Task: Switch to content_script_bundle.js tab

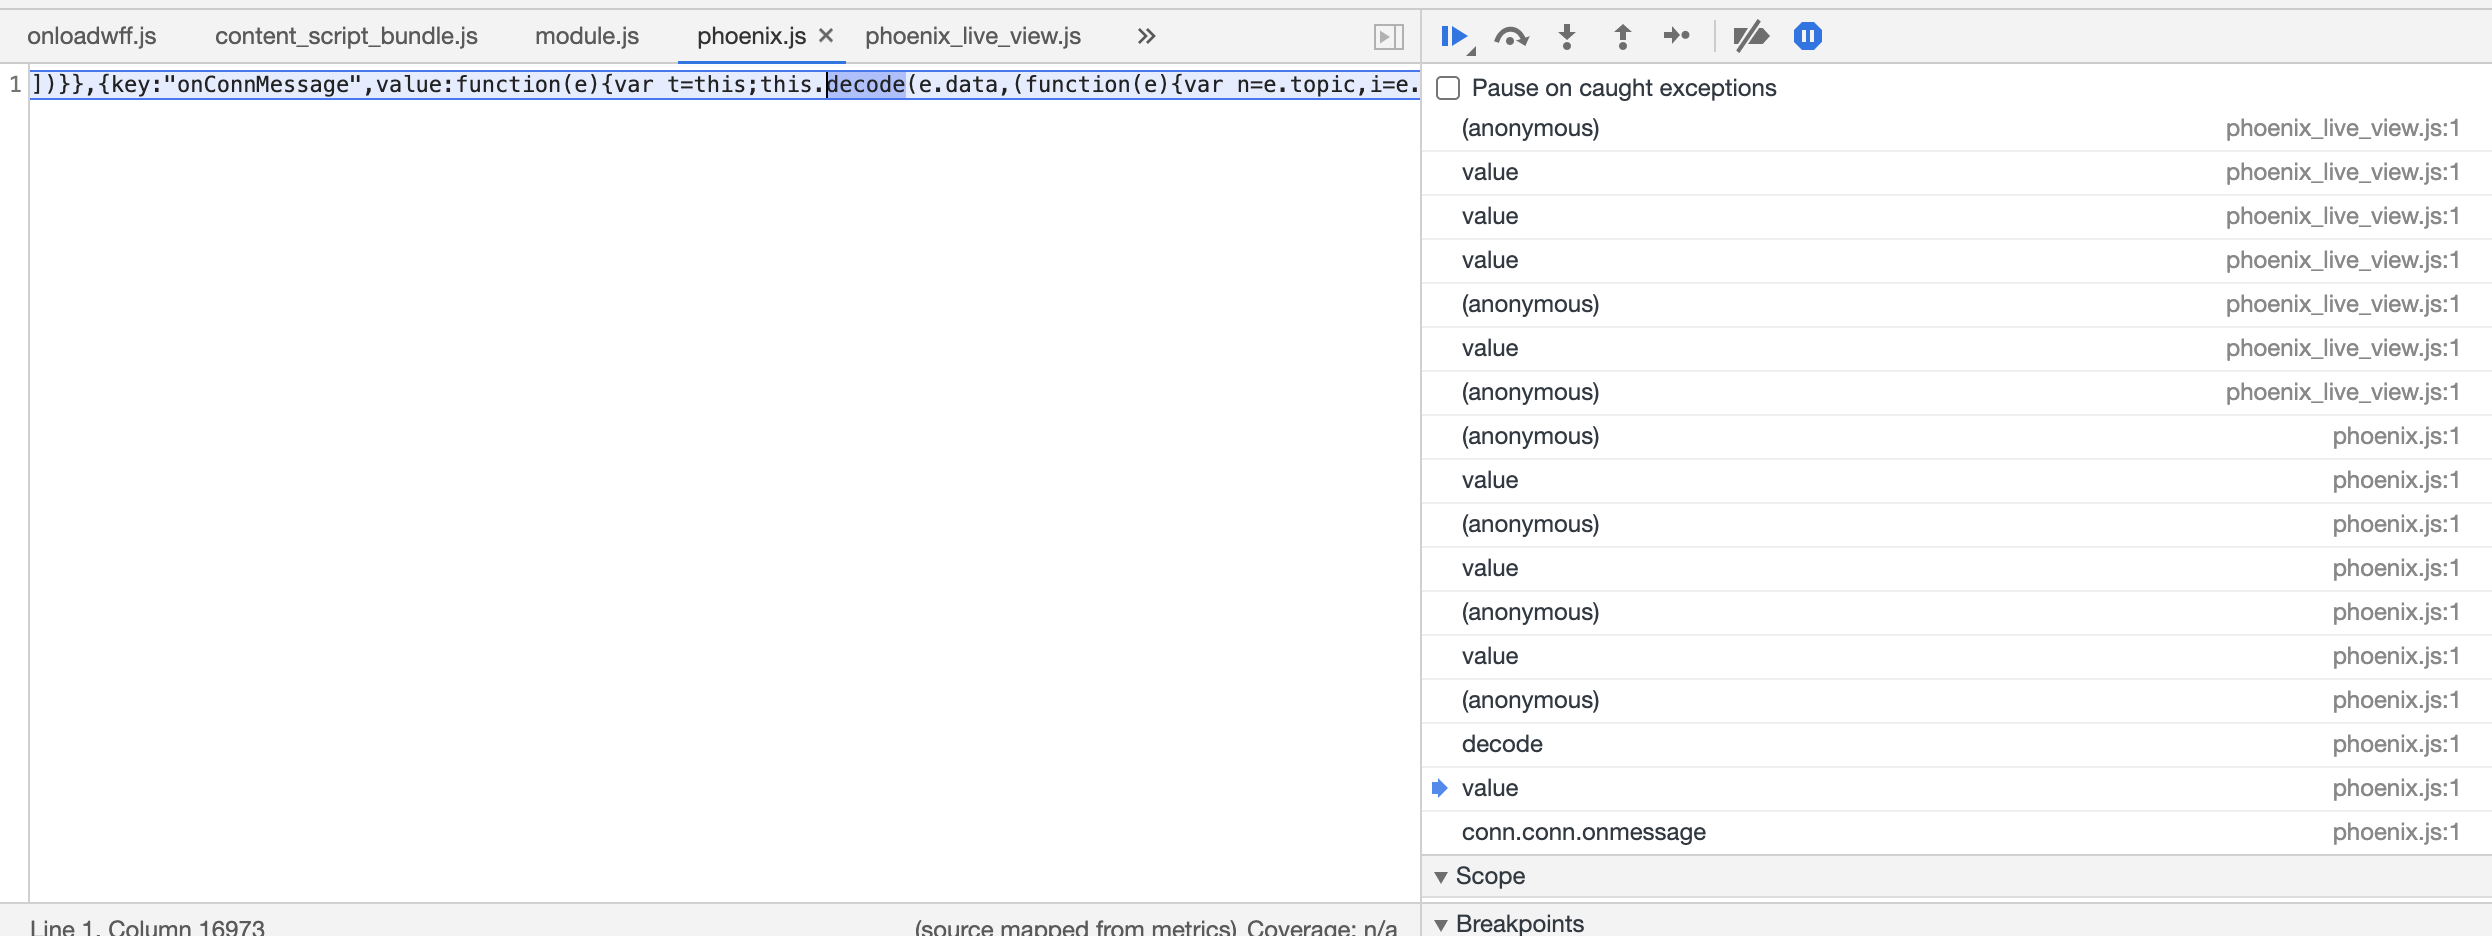Action: [346, 36]
